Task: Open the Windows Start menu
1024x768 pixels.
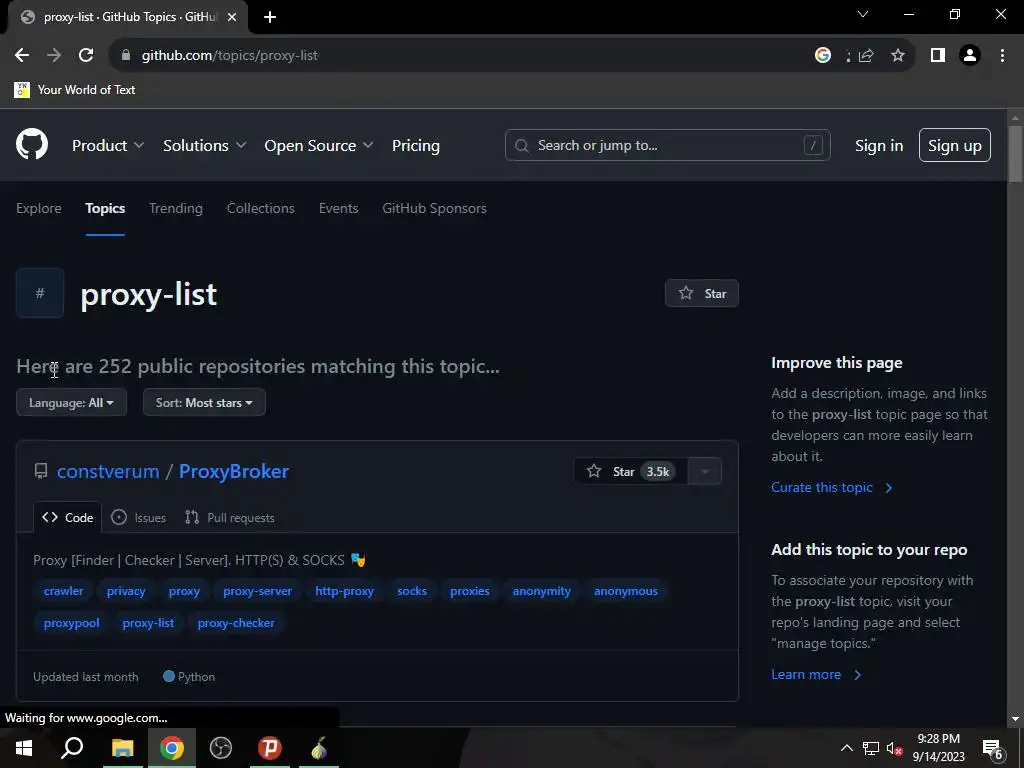Action: pos(24,748)
